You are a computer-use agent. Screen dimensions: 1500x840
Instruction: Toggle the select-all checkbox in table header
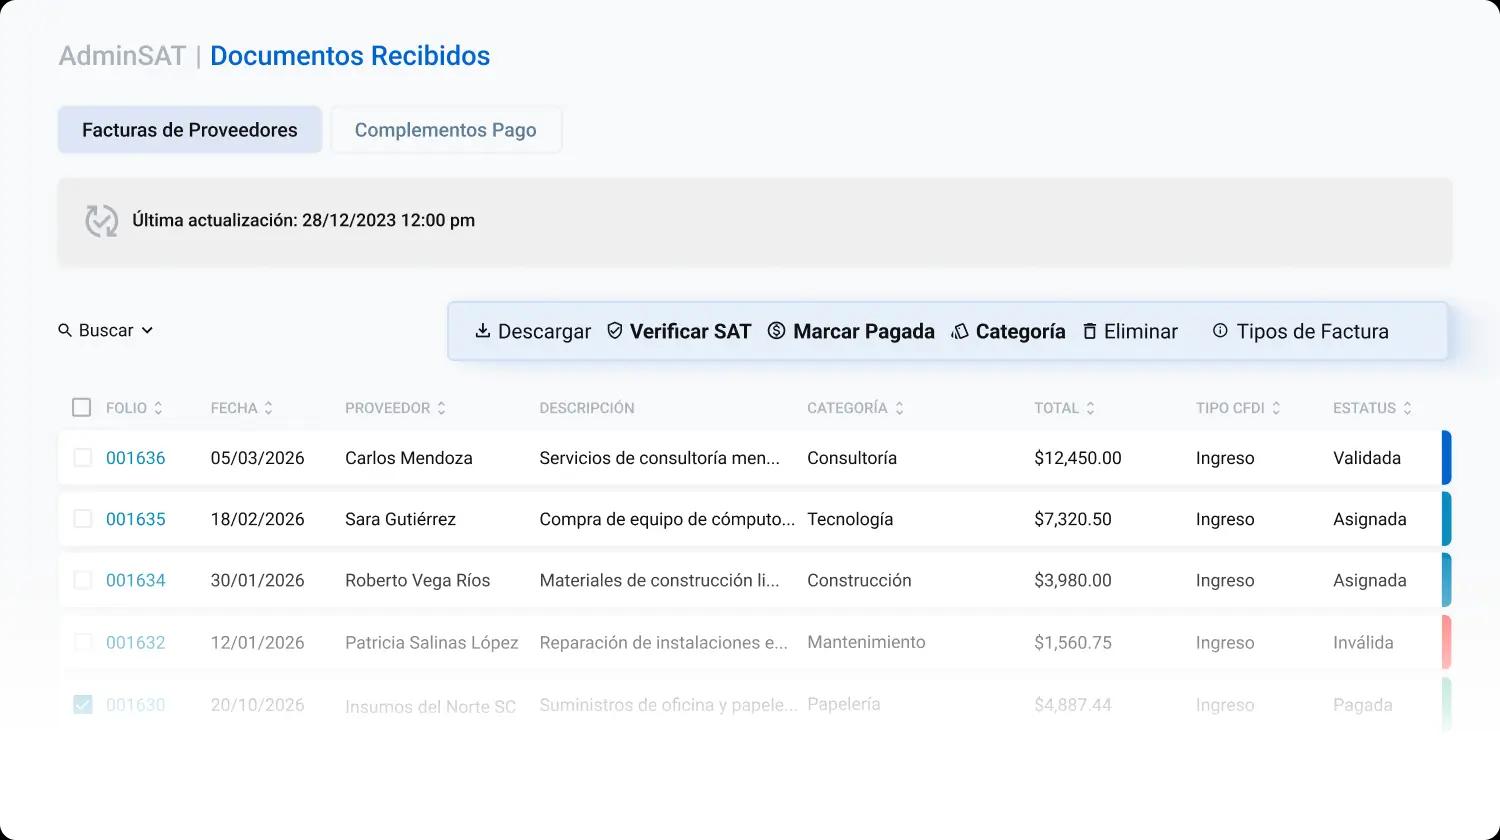tap(82, 407)
